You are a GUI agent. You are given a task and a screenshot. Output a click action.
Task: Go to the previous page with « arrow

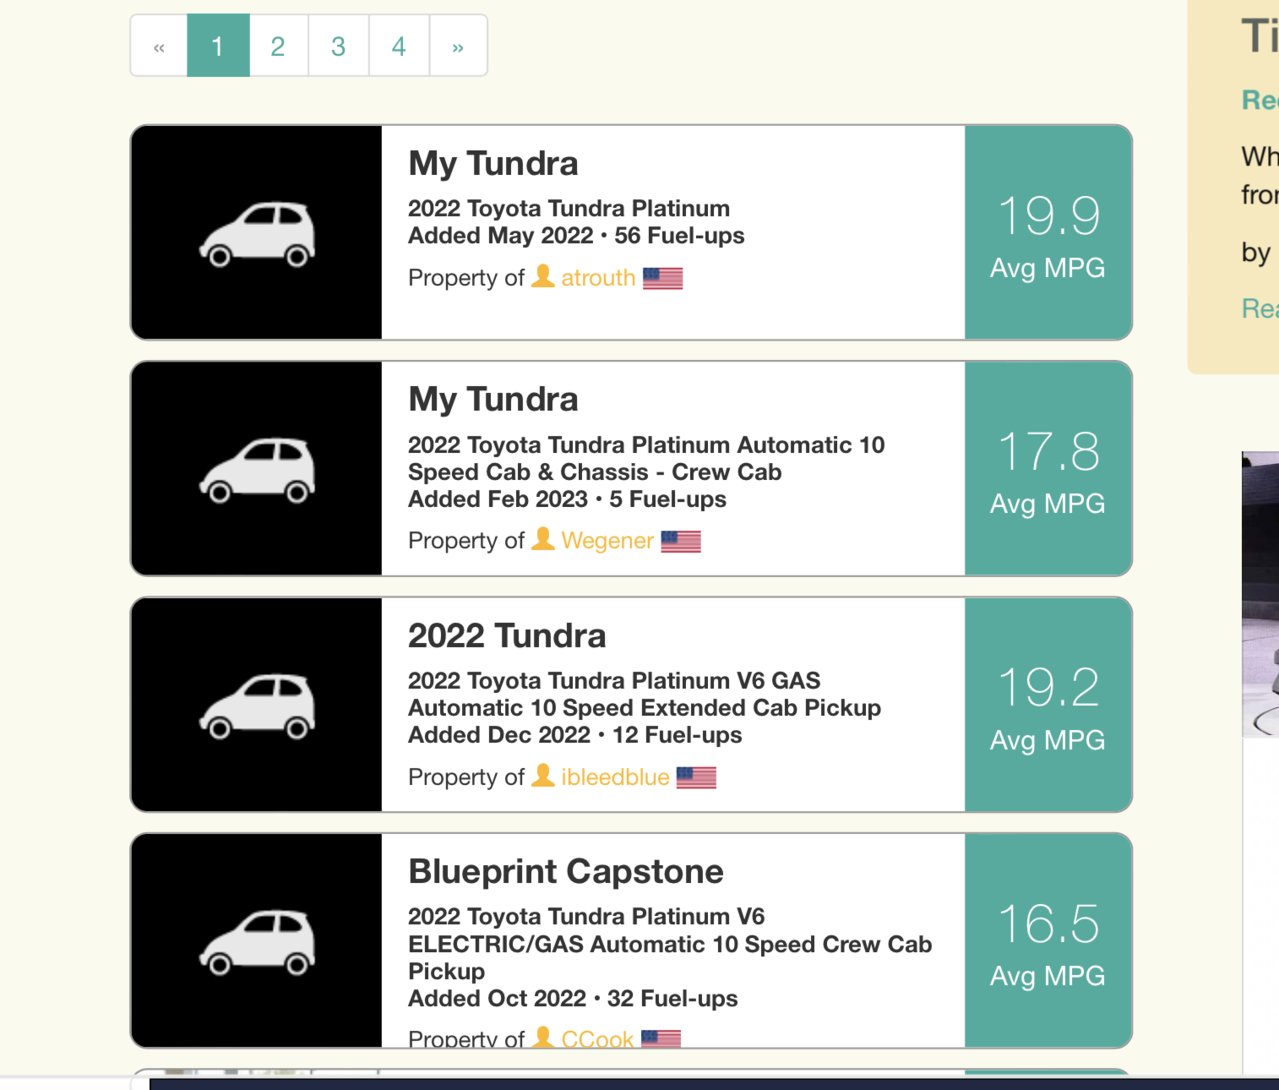[x=159, y=46]
